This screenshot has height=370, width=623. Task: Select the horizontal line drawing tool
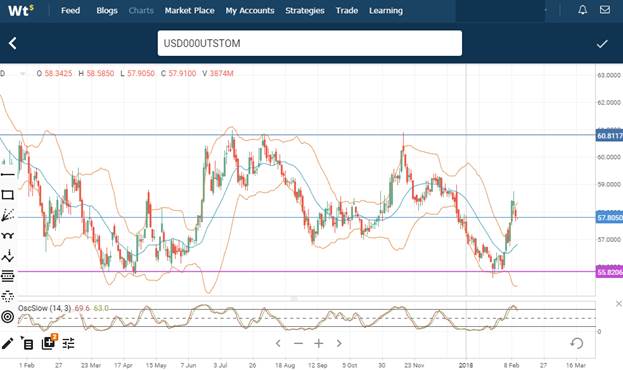(x=8, y=174)
